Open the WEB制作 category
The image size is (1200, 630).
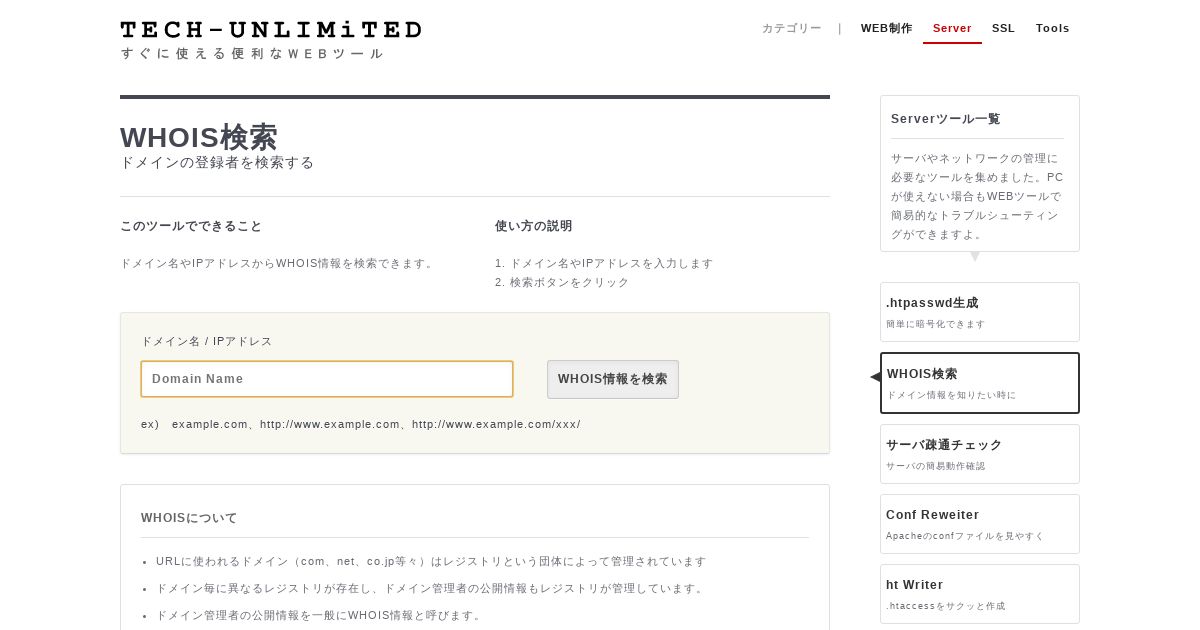tap(887, 28)
